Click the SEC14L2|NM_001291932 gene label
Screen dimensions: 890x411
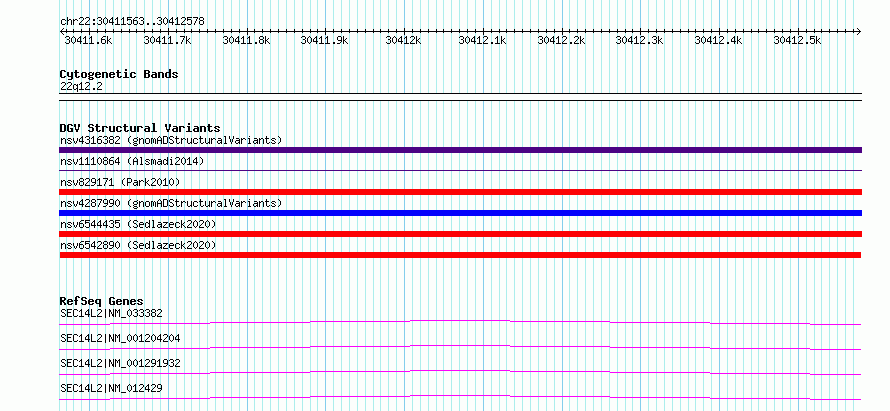pyautogui.click(x=120, y=363)
